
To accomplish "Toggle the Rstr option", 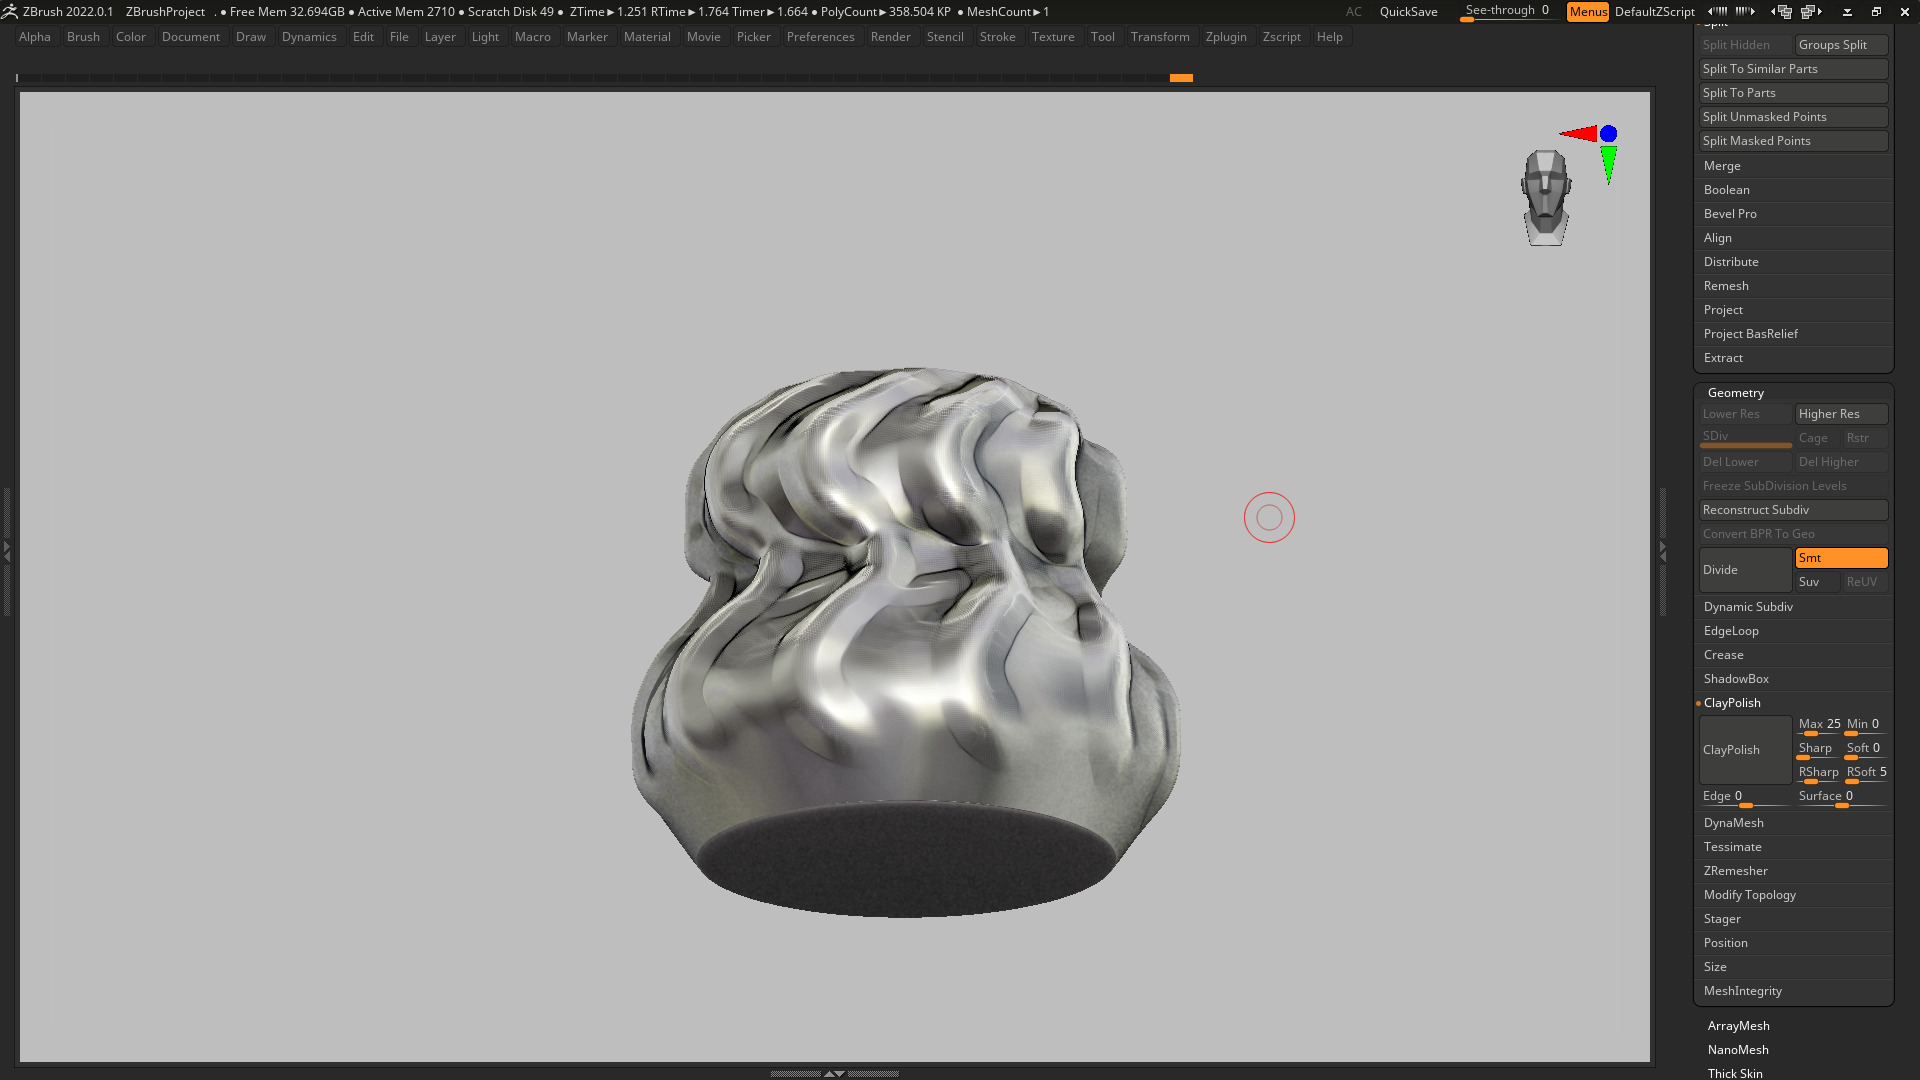I will 1865,438.
